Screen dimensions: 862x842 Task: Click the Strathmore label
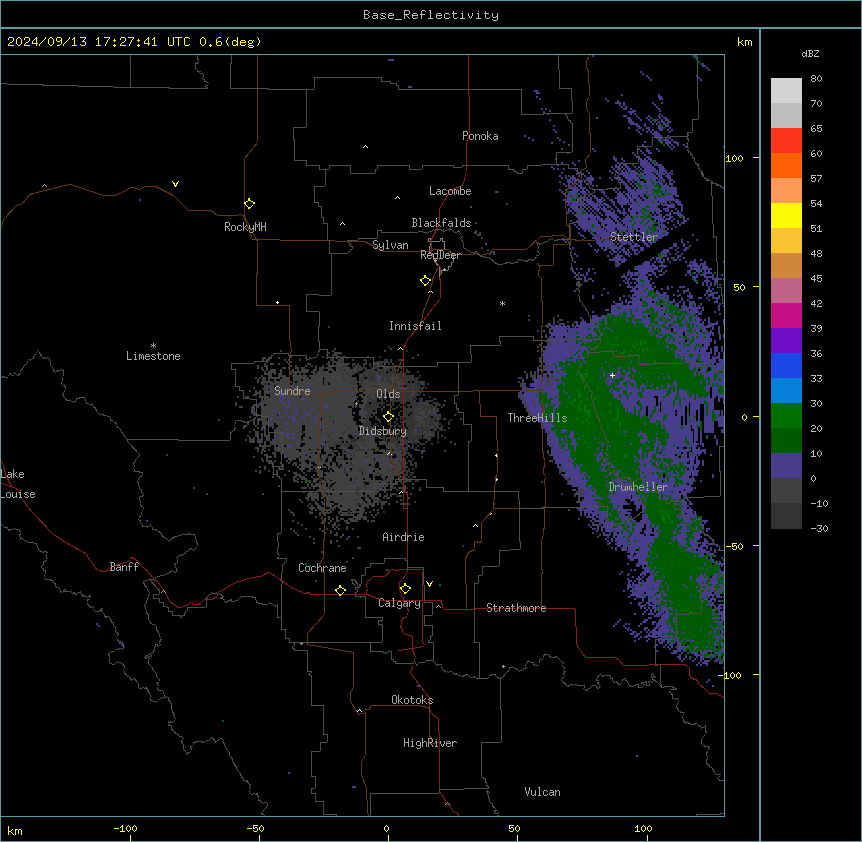516,608
